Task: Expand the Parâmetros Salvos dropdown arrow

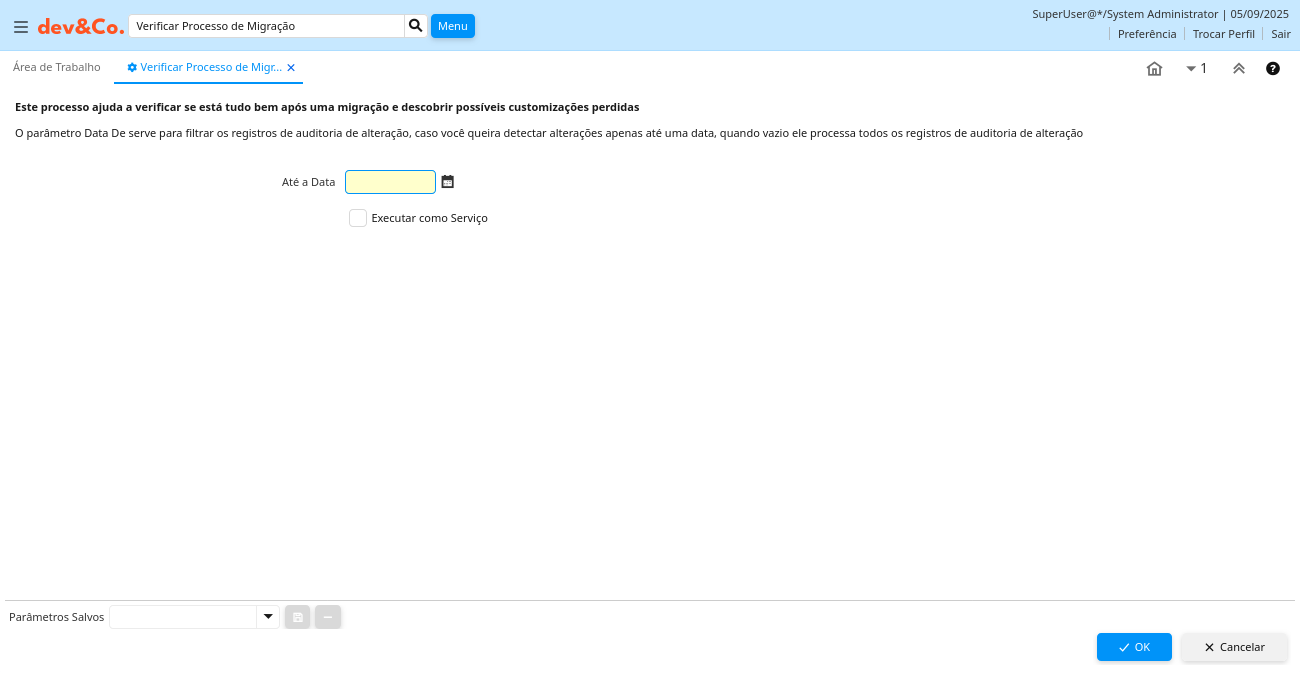Action: pos(268,617)
